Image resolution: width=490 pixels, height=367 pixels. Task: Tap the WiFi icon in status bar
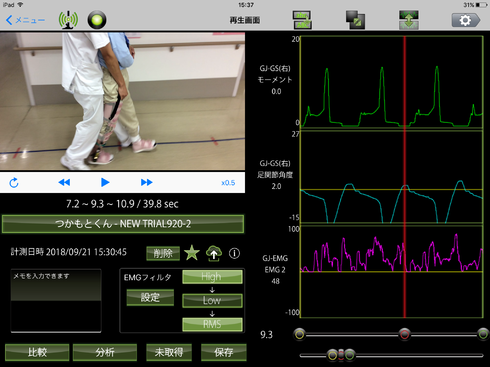20,5
